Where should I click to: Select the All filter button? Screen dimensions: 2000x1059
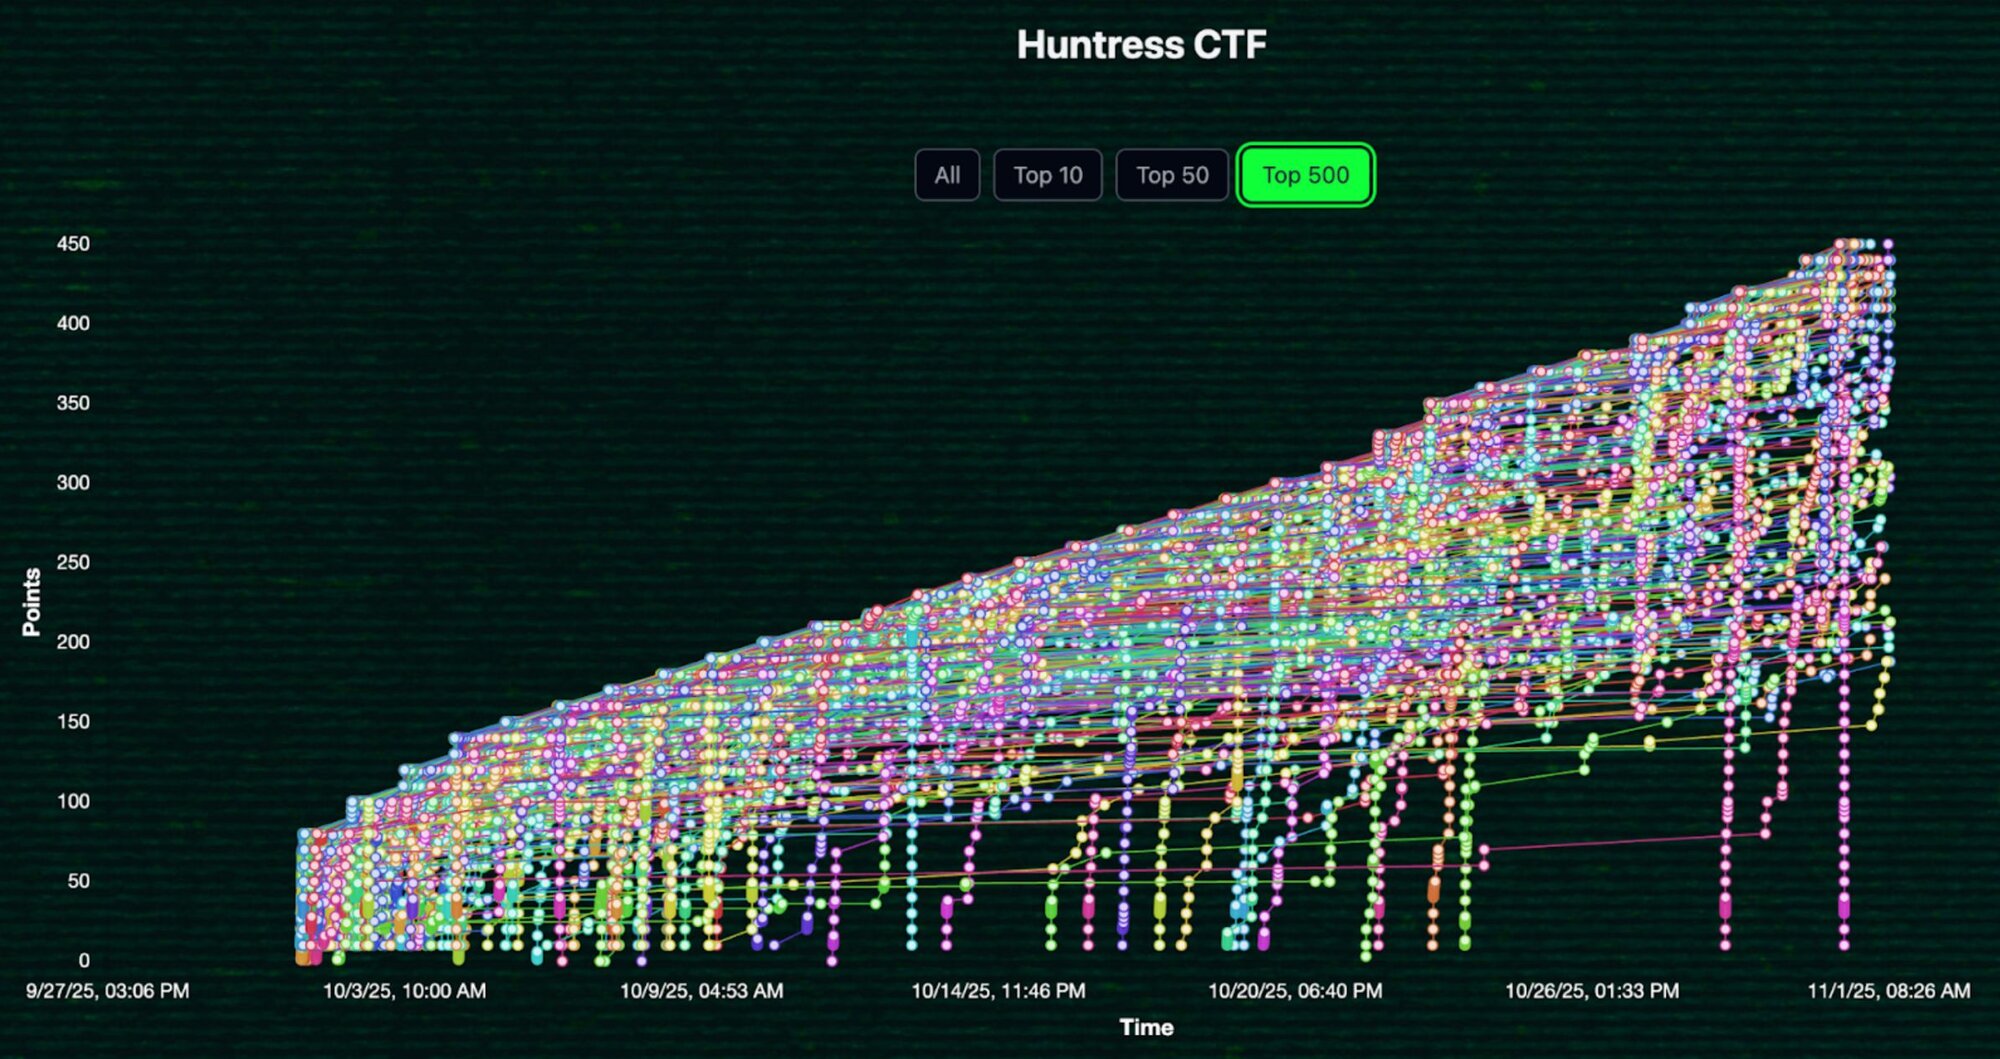tap(946, 175)
